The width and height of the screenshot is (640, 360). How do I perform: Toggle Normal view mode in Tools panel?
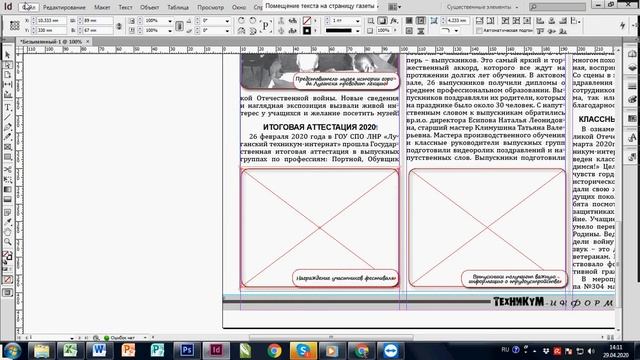(x=8, y=292)
